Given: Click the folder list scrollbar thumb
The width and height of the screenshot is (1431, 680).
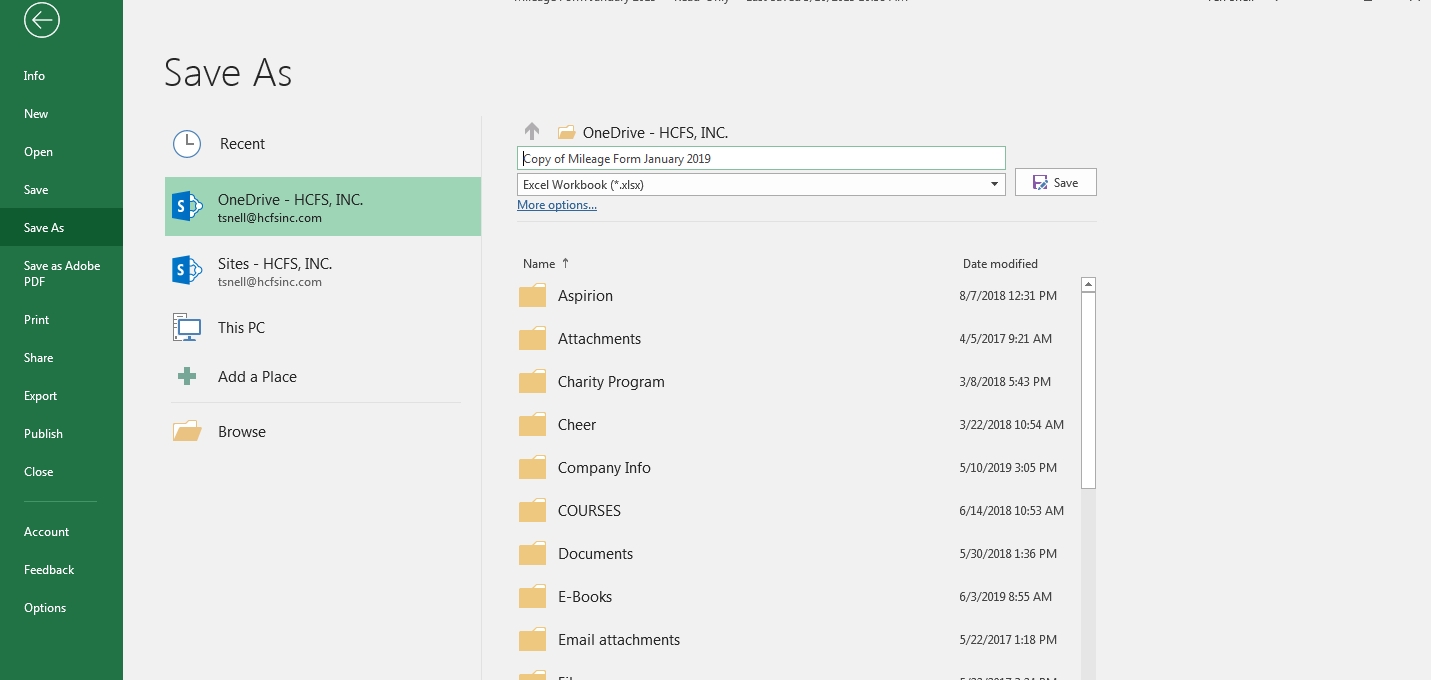Looking at the screenshot, I should pyautogui.click(x=1089, y=390).
